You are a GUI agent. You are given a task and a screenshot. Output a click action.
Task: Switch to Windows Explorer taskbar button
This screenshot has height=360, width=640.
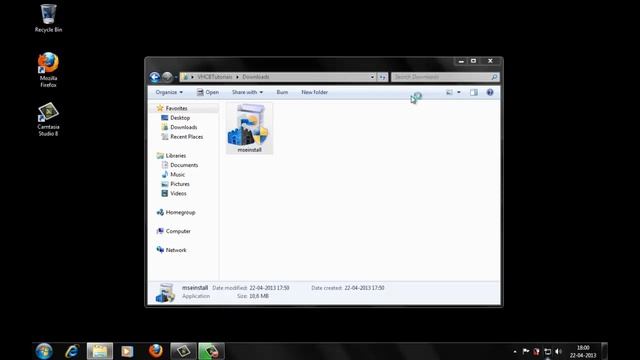tap(100, 351)
